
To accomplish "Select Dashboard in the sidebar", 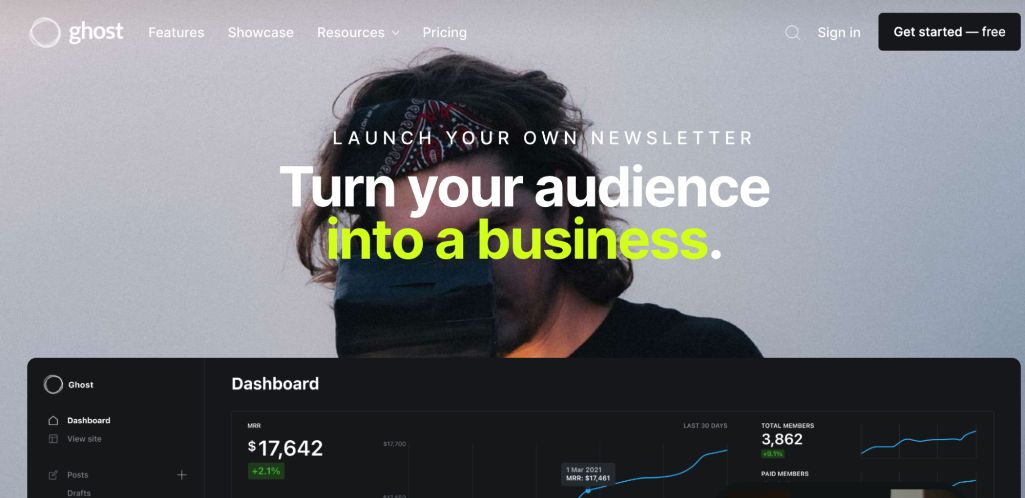I will click(x=89, y=420).
